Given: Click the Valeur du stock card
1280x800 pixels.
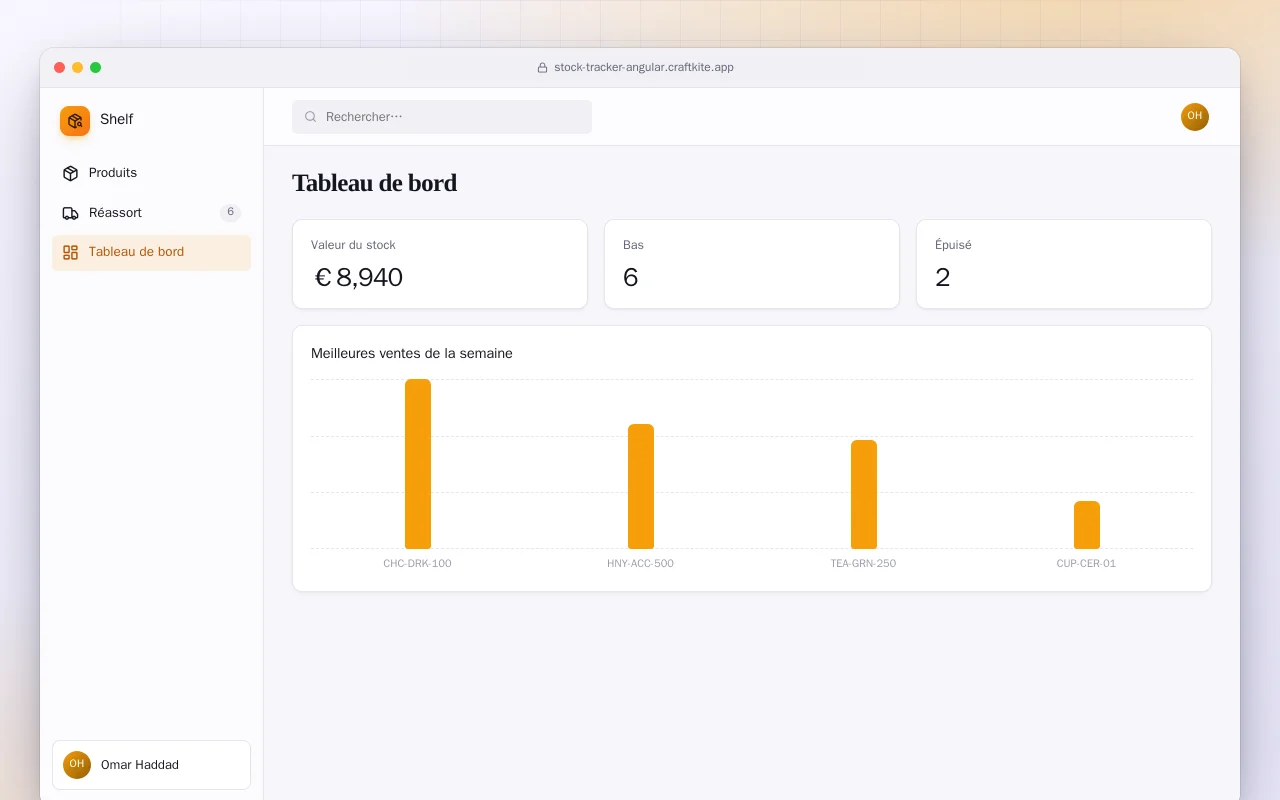Looking at the screenshot, I should pyautogui.click(x=440, y=264).
